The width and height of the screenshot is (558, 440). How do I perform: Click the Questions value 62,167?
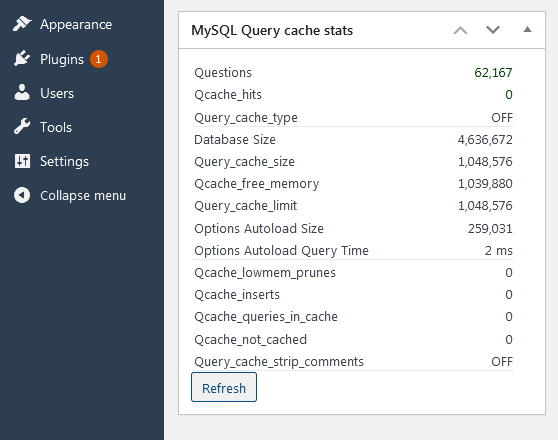[493, 73]
